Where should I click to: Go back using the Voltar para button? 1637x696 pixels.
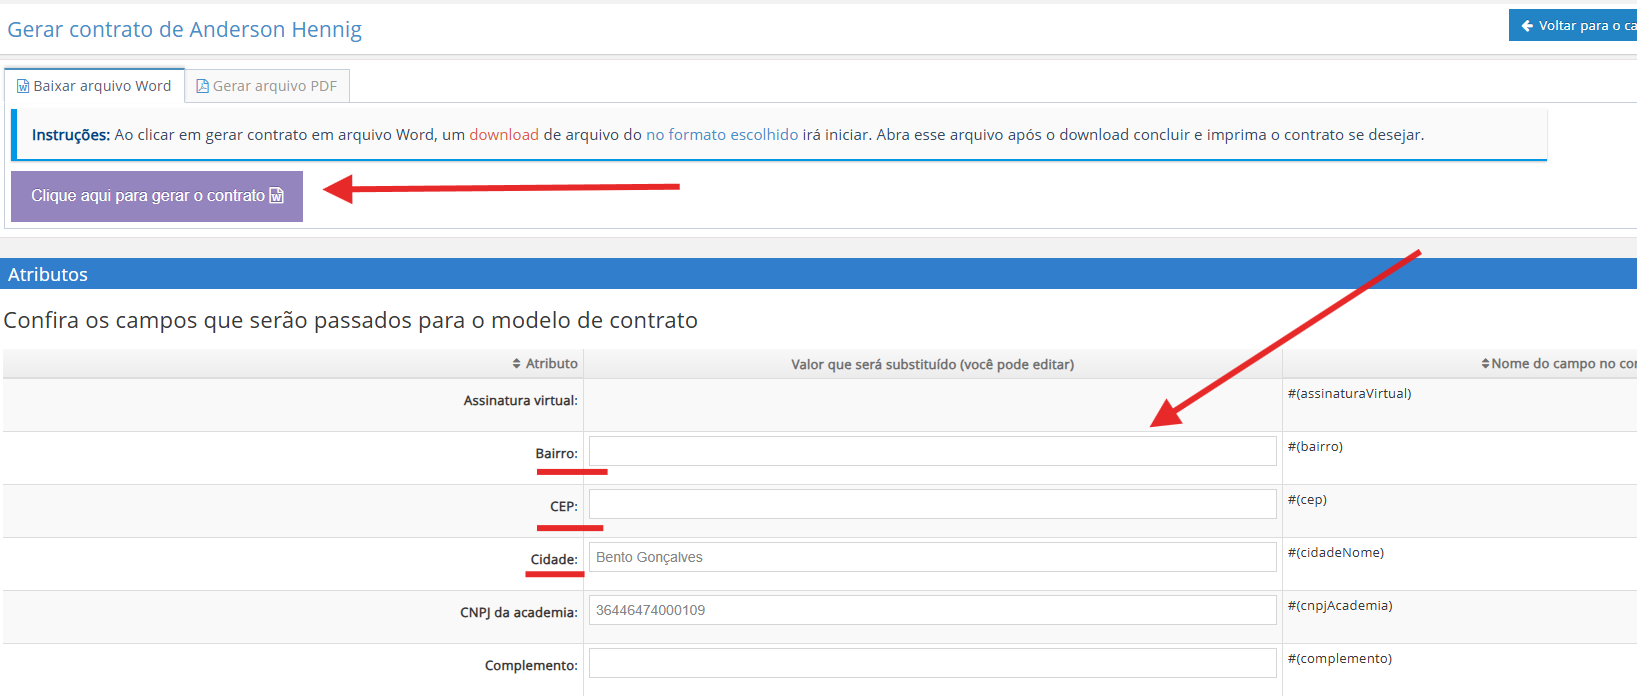(1574, 26)
